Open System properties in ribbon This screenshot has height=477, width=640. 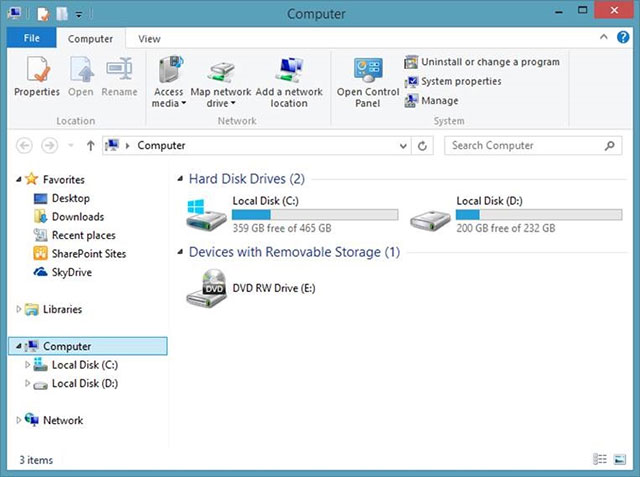tap(453, 81)
